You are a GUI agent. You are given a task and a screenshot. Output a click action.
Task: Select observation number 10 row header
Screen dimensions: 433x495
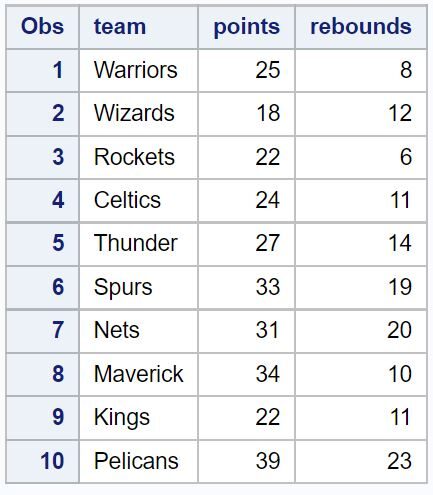[42, 461]
